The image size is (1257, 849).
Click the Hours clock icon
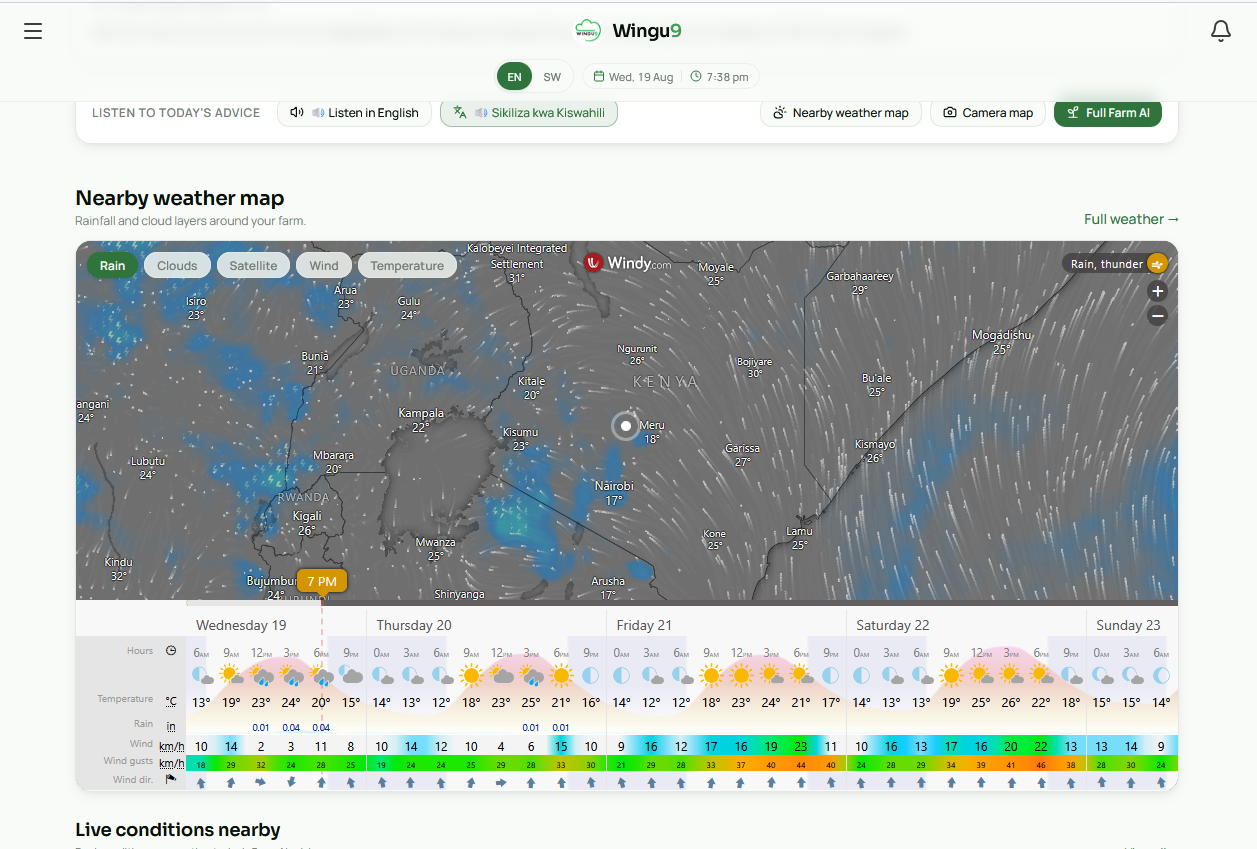171,650
